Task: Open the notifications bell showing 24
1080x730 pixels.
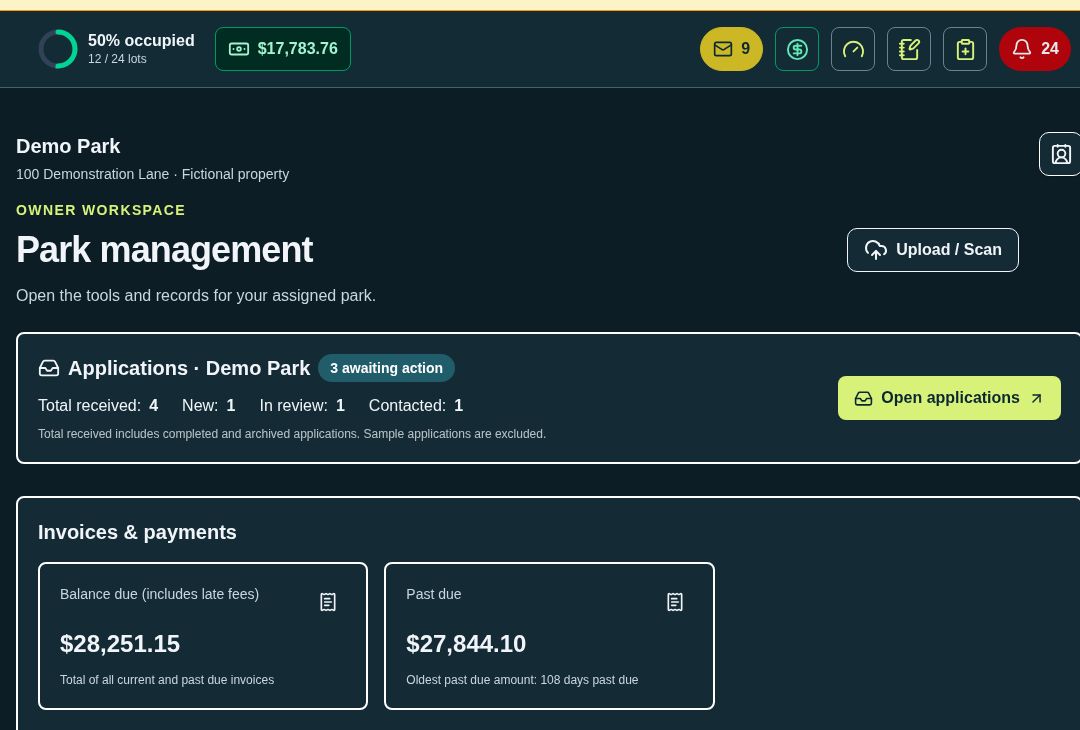Action: pos(1035,49)
